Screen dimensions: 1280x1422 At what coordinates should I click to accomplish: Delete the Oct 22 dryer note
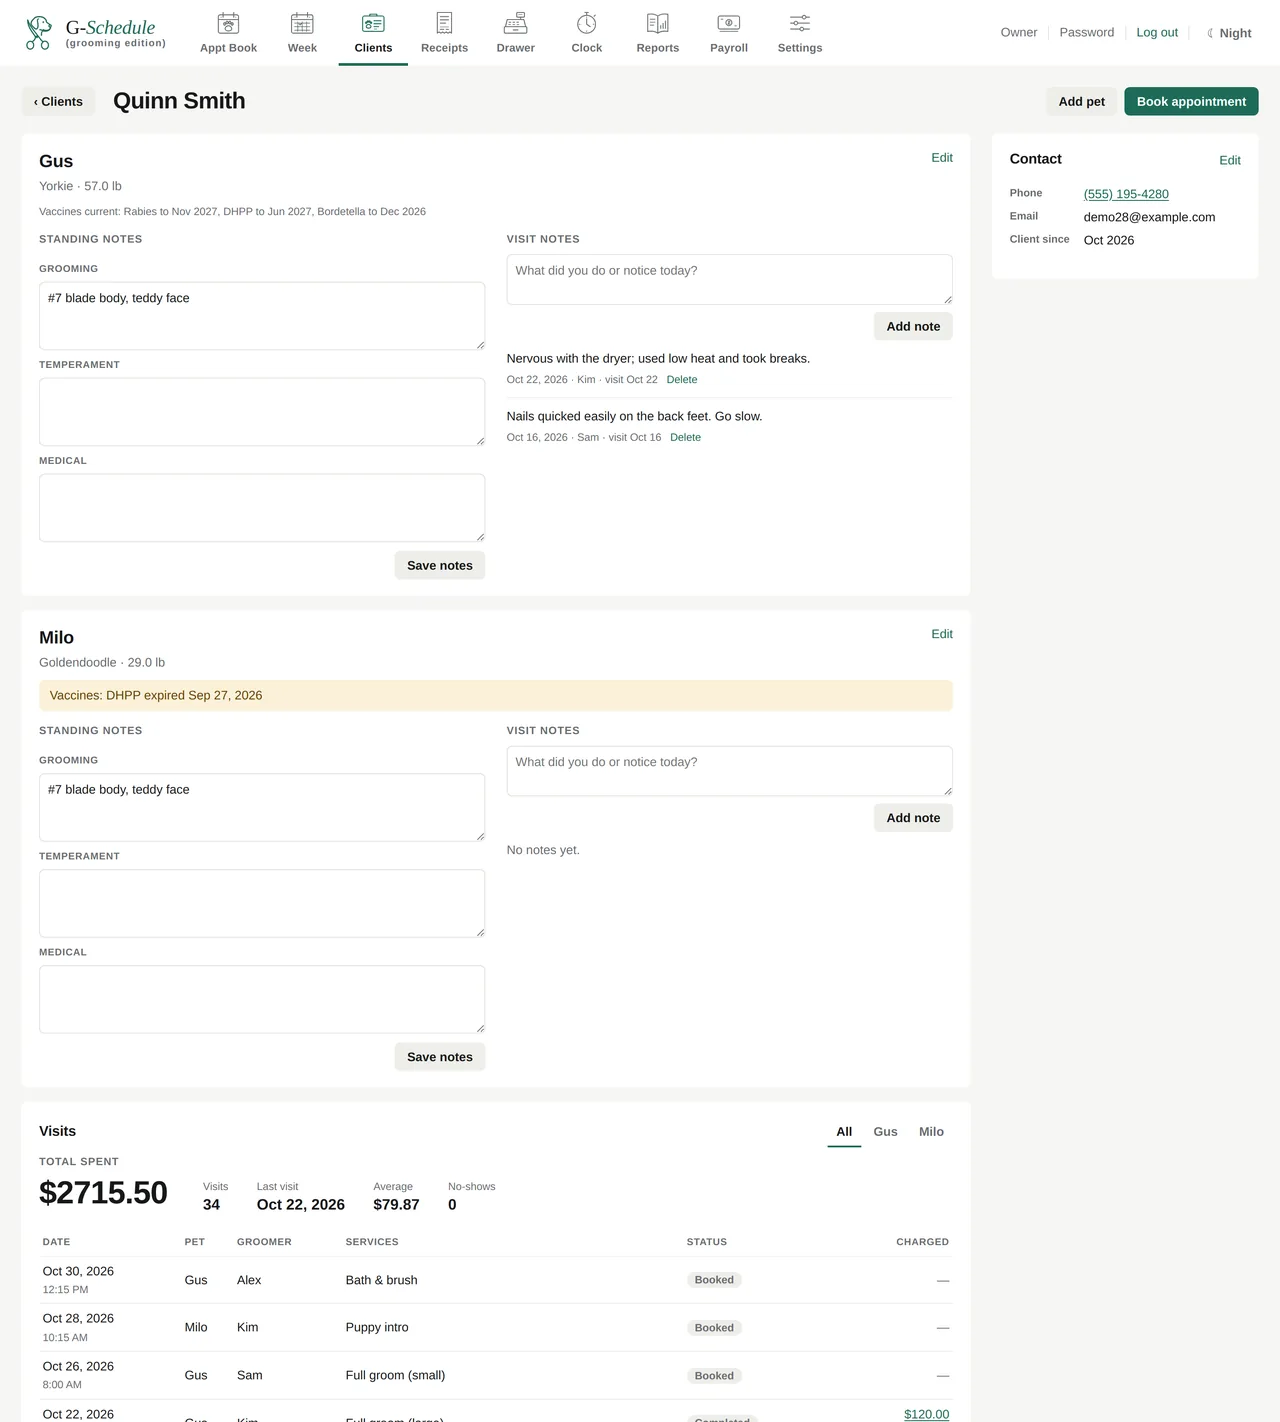pos(682,380)
